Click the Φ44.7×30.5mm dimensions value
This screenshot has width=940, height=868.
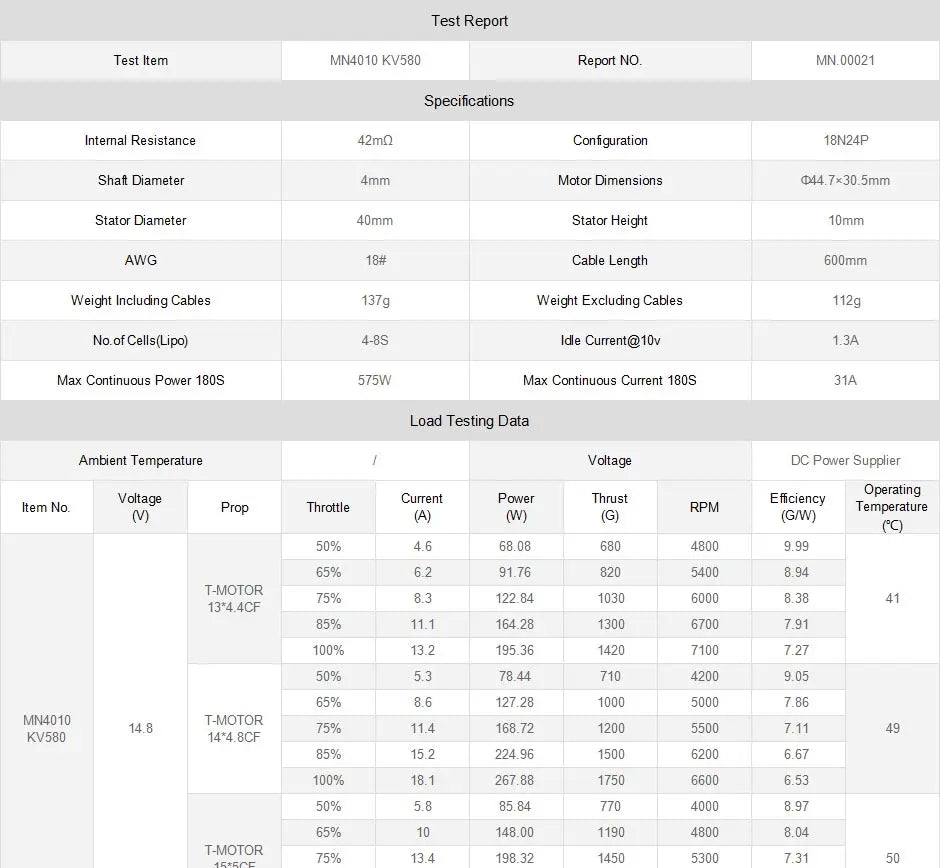click(845, 180)
